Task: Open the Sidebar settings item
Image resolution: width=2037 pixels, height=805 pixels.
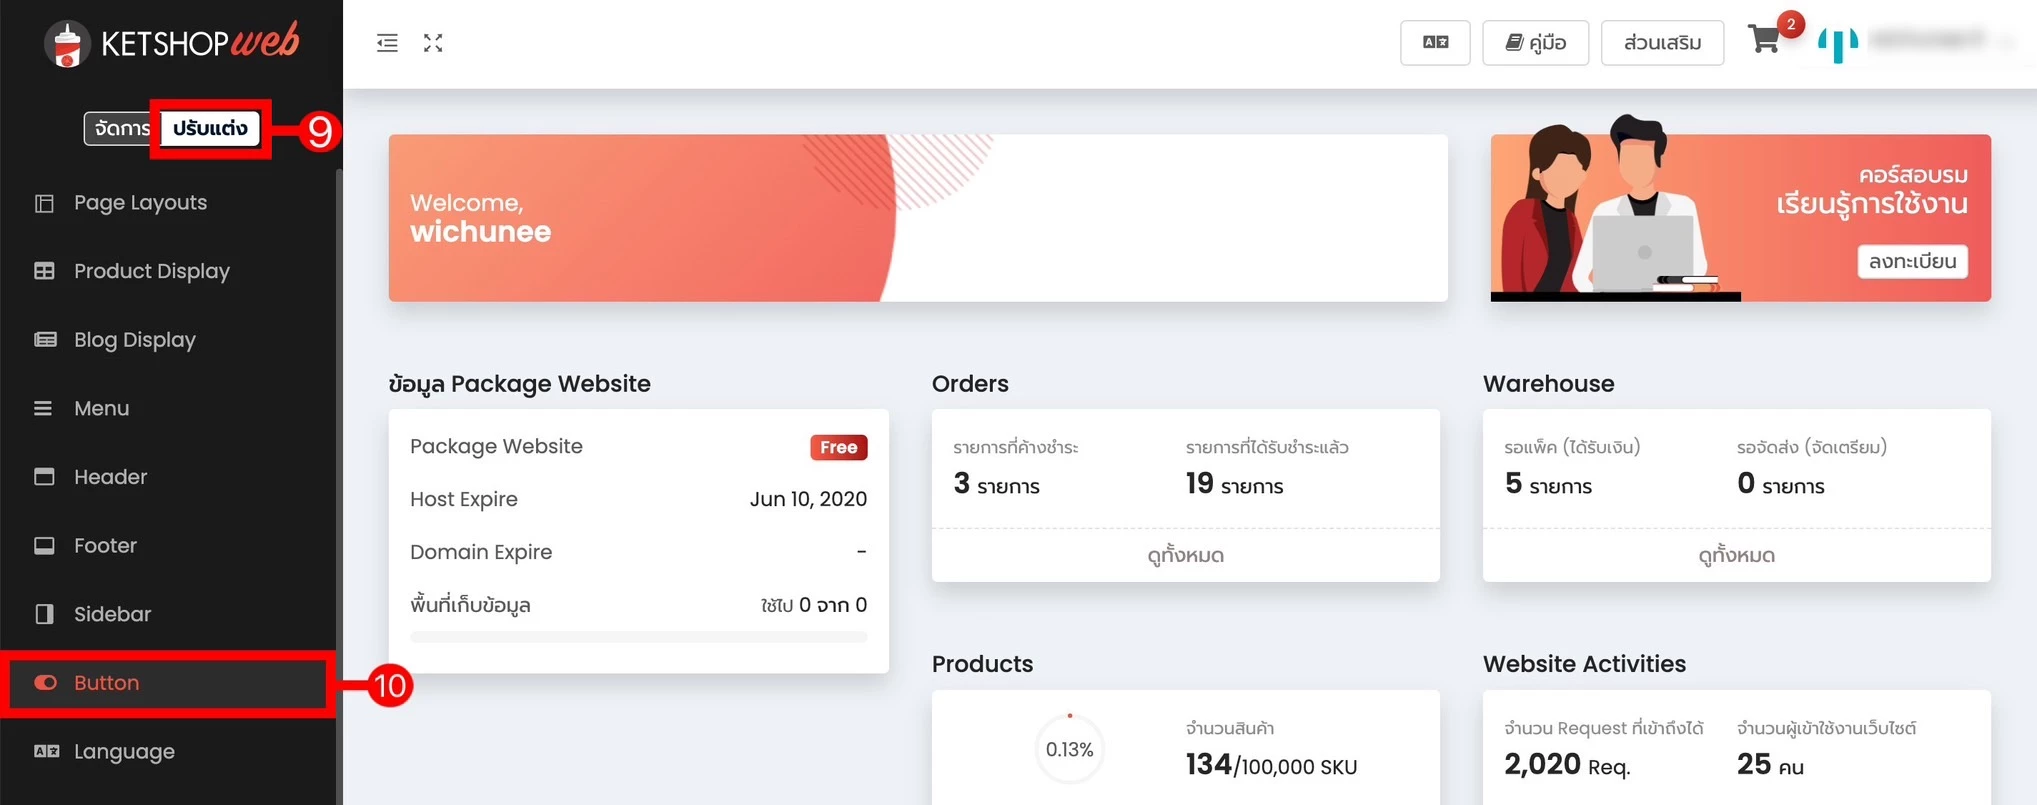Action: [112, 614]
